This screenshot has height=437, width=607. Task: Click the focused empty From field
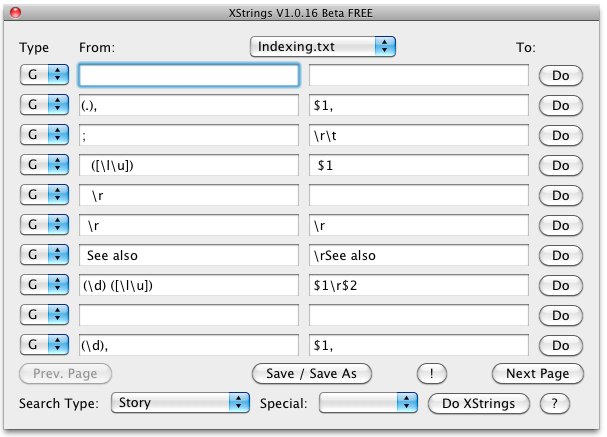[189, 75]
